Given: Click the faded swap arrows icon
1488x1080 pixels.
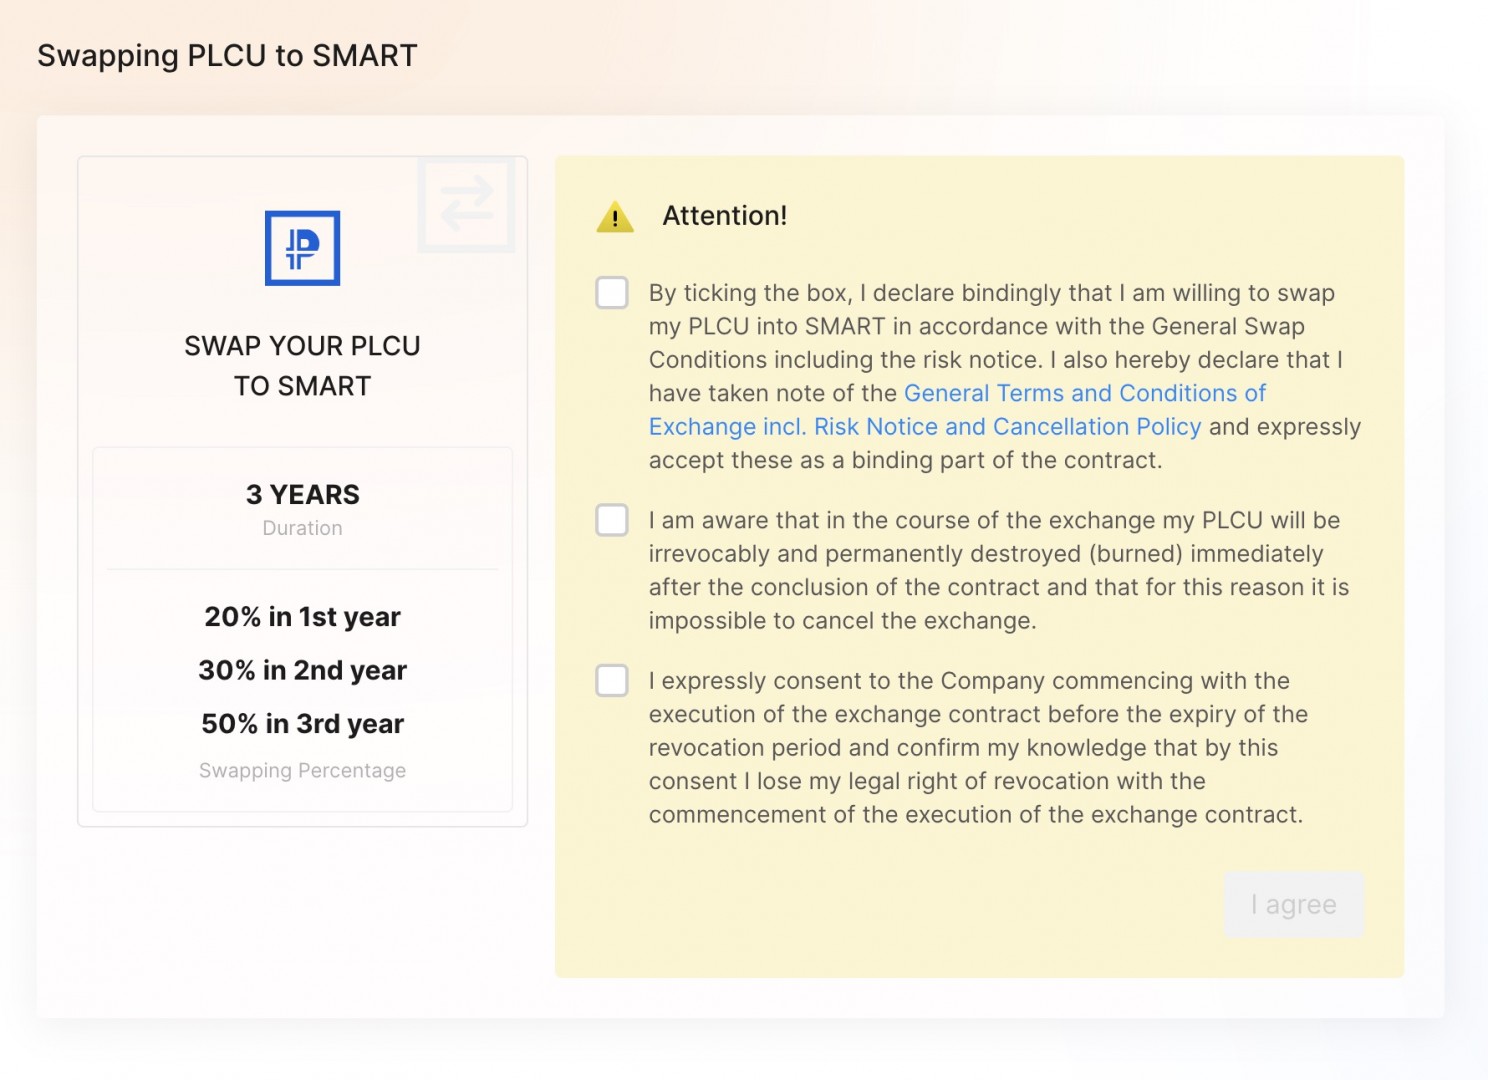Looking at the screenshot, I should (x=466, y=204).
